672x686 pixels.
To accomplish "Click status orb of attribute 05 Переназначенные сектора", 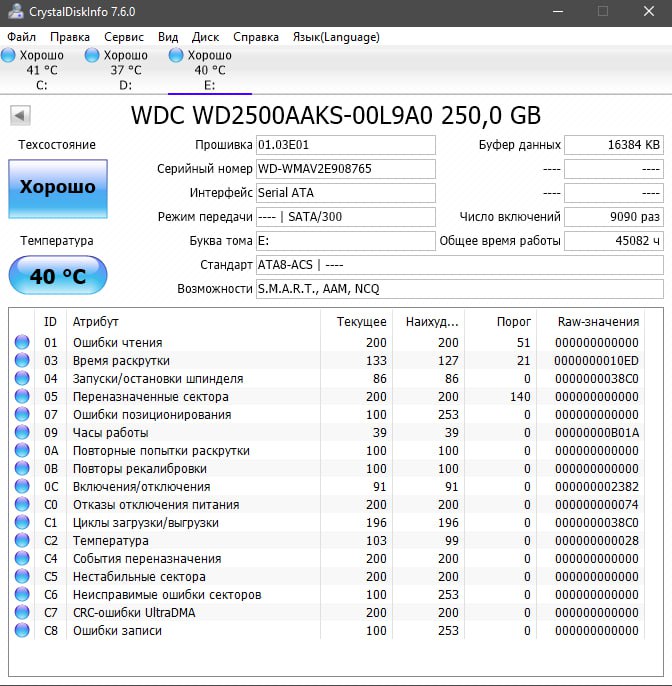I will 22,396.
